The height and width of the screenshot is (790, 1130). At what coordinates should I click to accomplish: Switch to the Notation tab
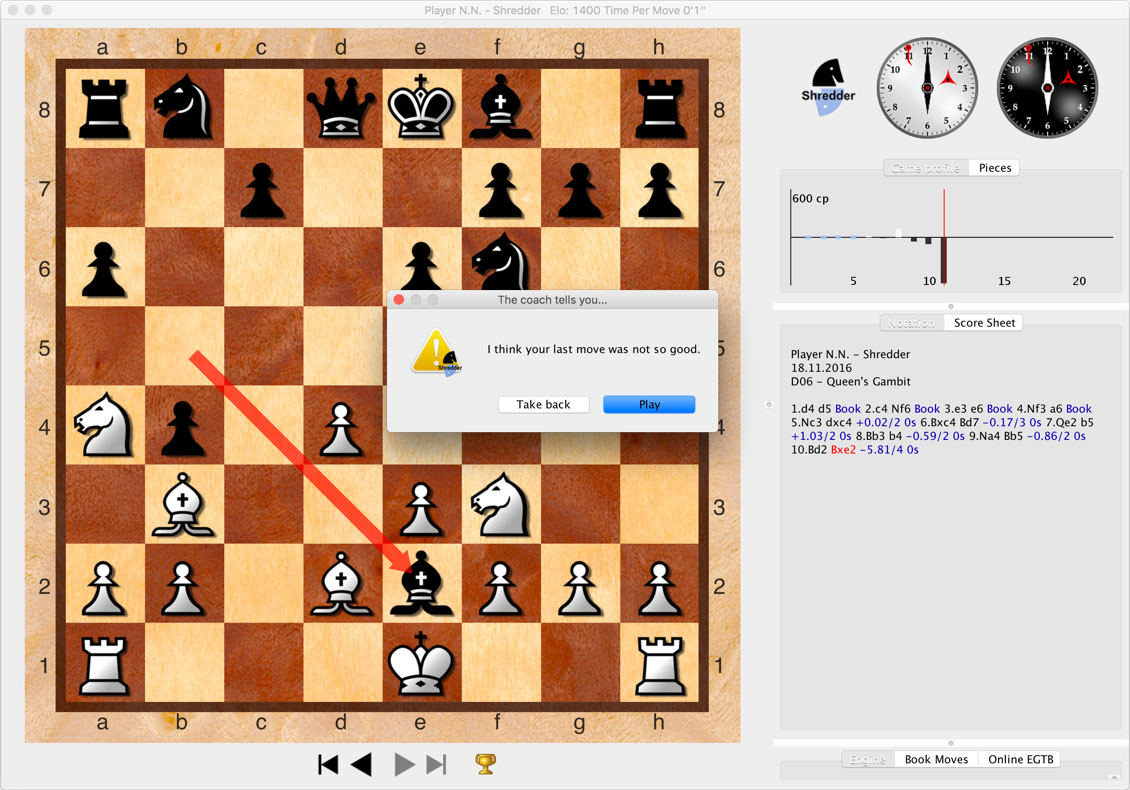click(912, 323)
